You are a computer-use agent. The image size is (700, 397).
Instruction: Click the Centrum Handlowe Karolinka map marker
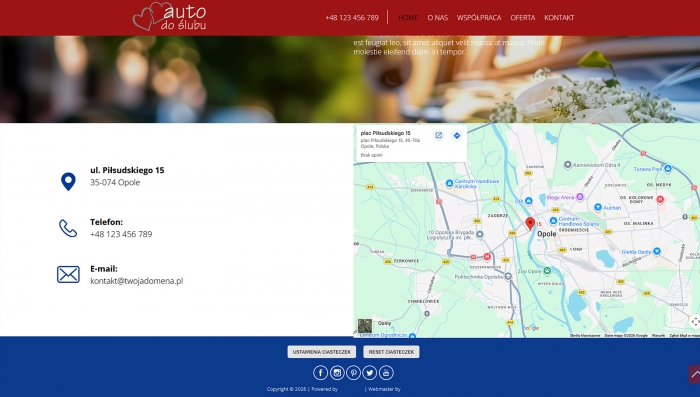(x=450, y=183)
